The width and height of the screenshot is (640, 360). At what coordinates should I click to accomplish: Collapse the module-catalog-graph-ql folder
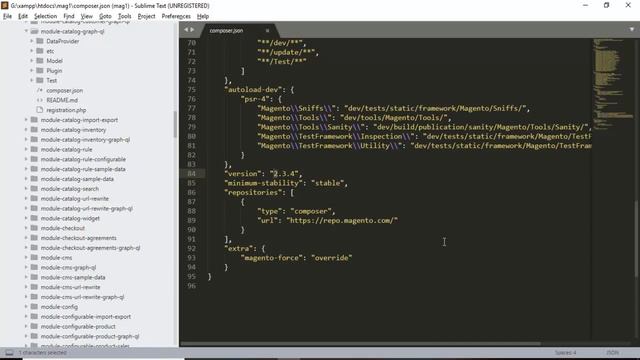[26, 31]
